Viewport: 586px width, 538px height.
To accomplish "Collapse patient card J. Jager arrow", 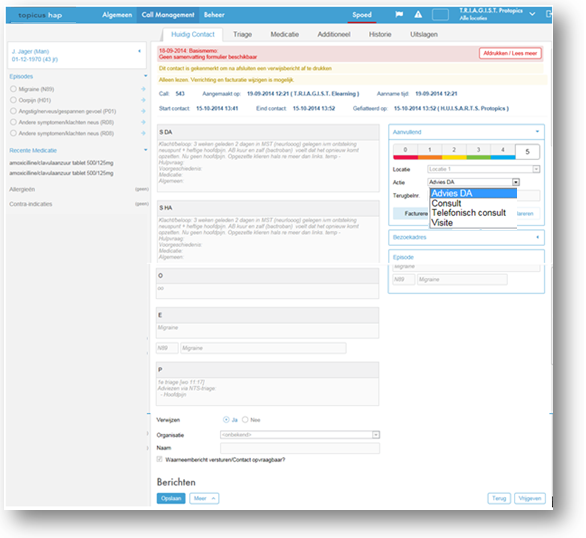I will tap(139, 51).
